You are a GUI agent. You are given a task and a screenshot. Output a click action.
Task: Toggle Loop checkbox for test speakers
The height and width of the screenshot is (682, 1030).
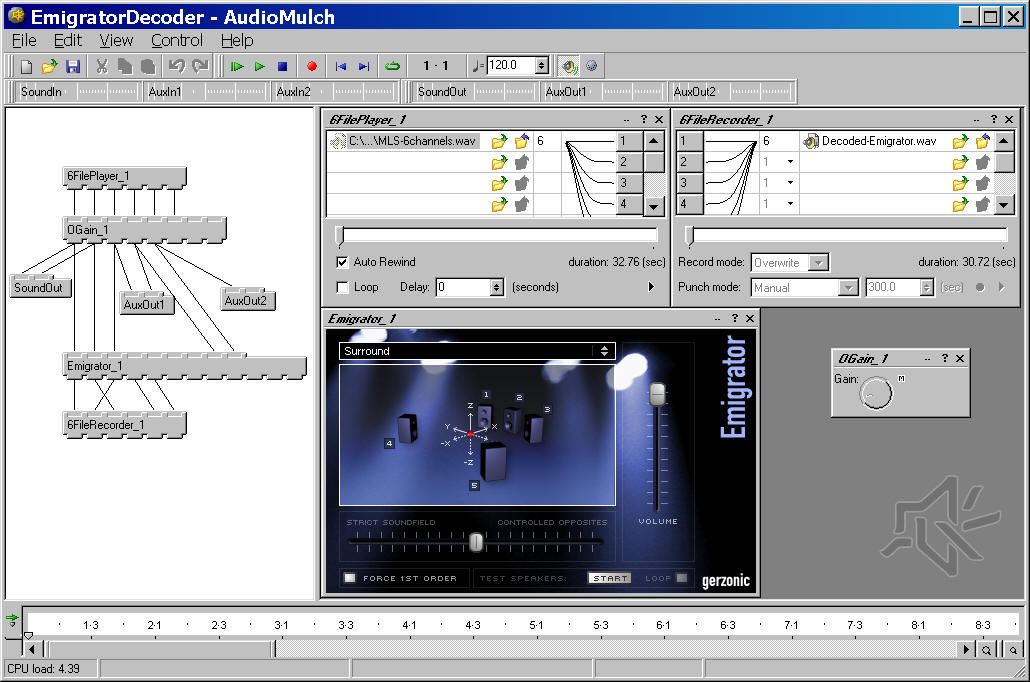[682, 578]
